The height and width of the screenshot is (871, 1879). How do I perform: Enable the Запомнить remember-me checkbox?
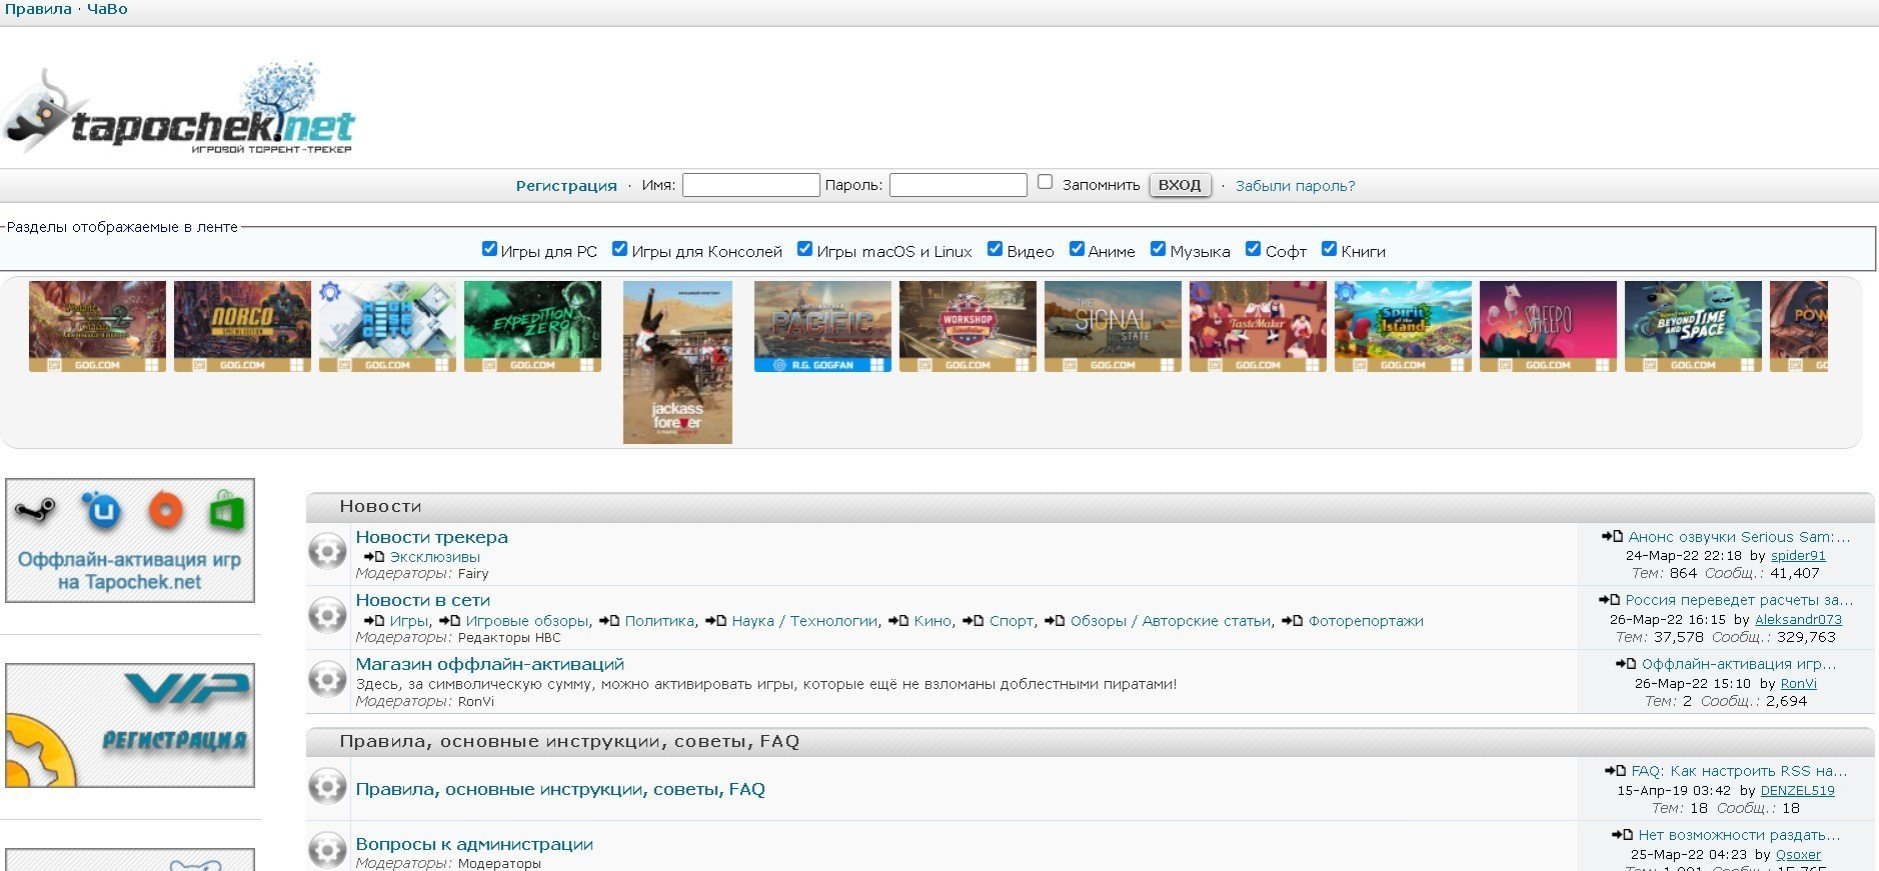pos(1045,182)
